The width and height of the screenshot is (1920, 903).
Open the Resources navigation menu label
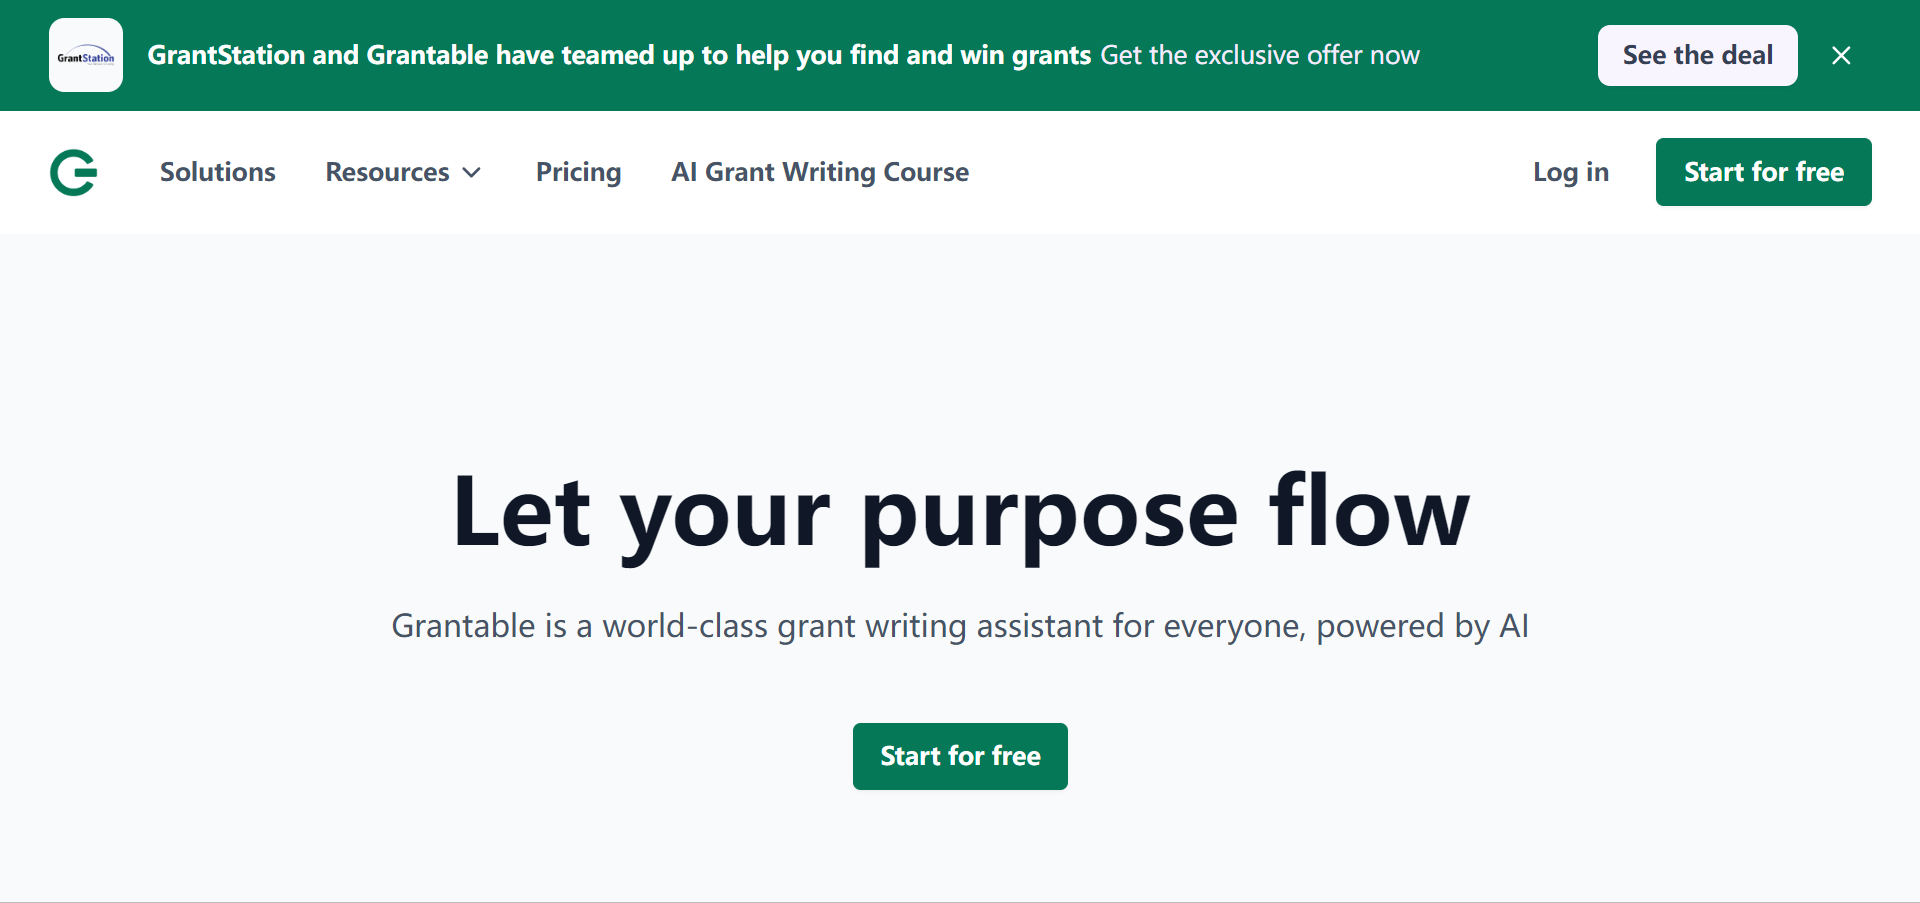point(387,172)
